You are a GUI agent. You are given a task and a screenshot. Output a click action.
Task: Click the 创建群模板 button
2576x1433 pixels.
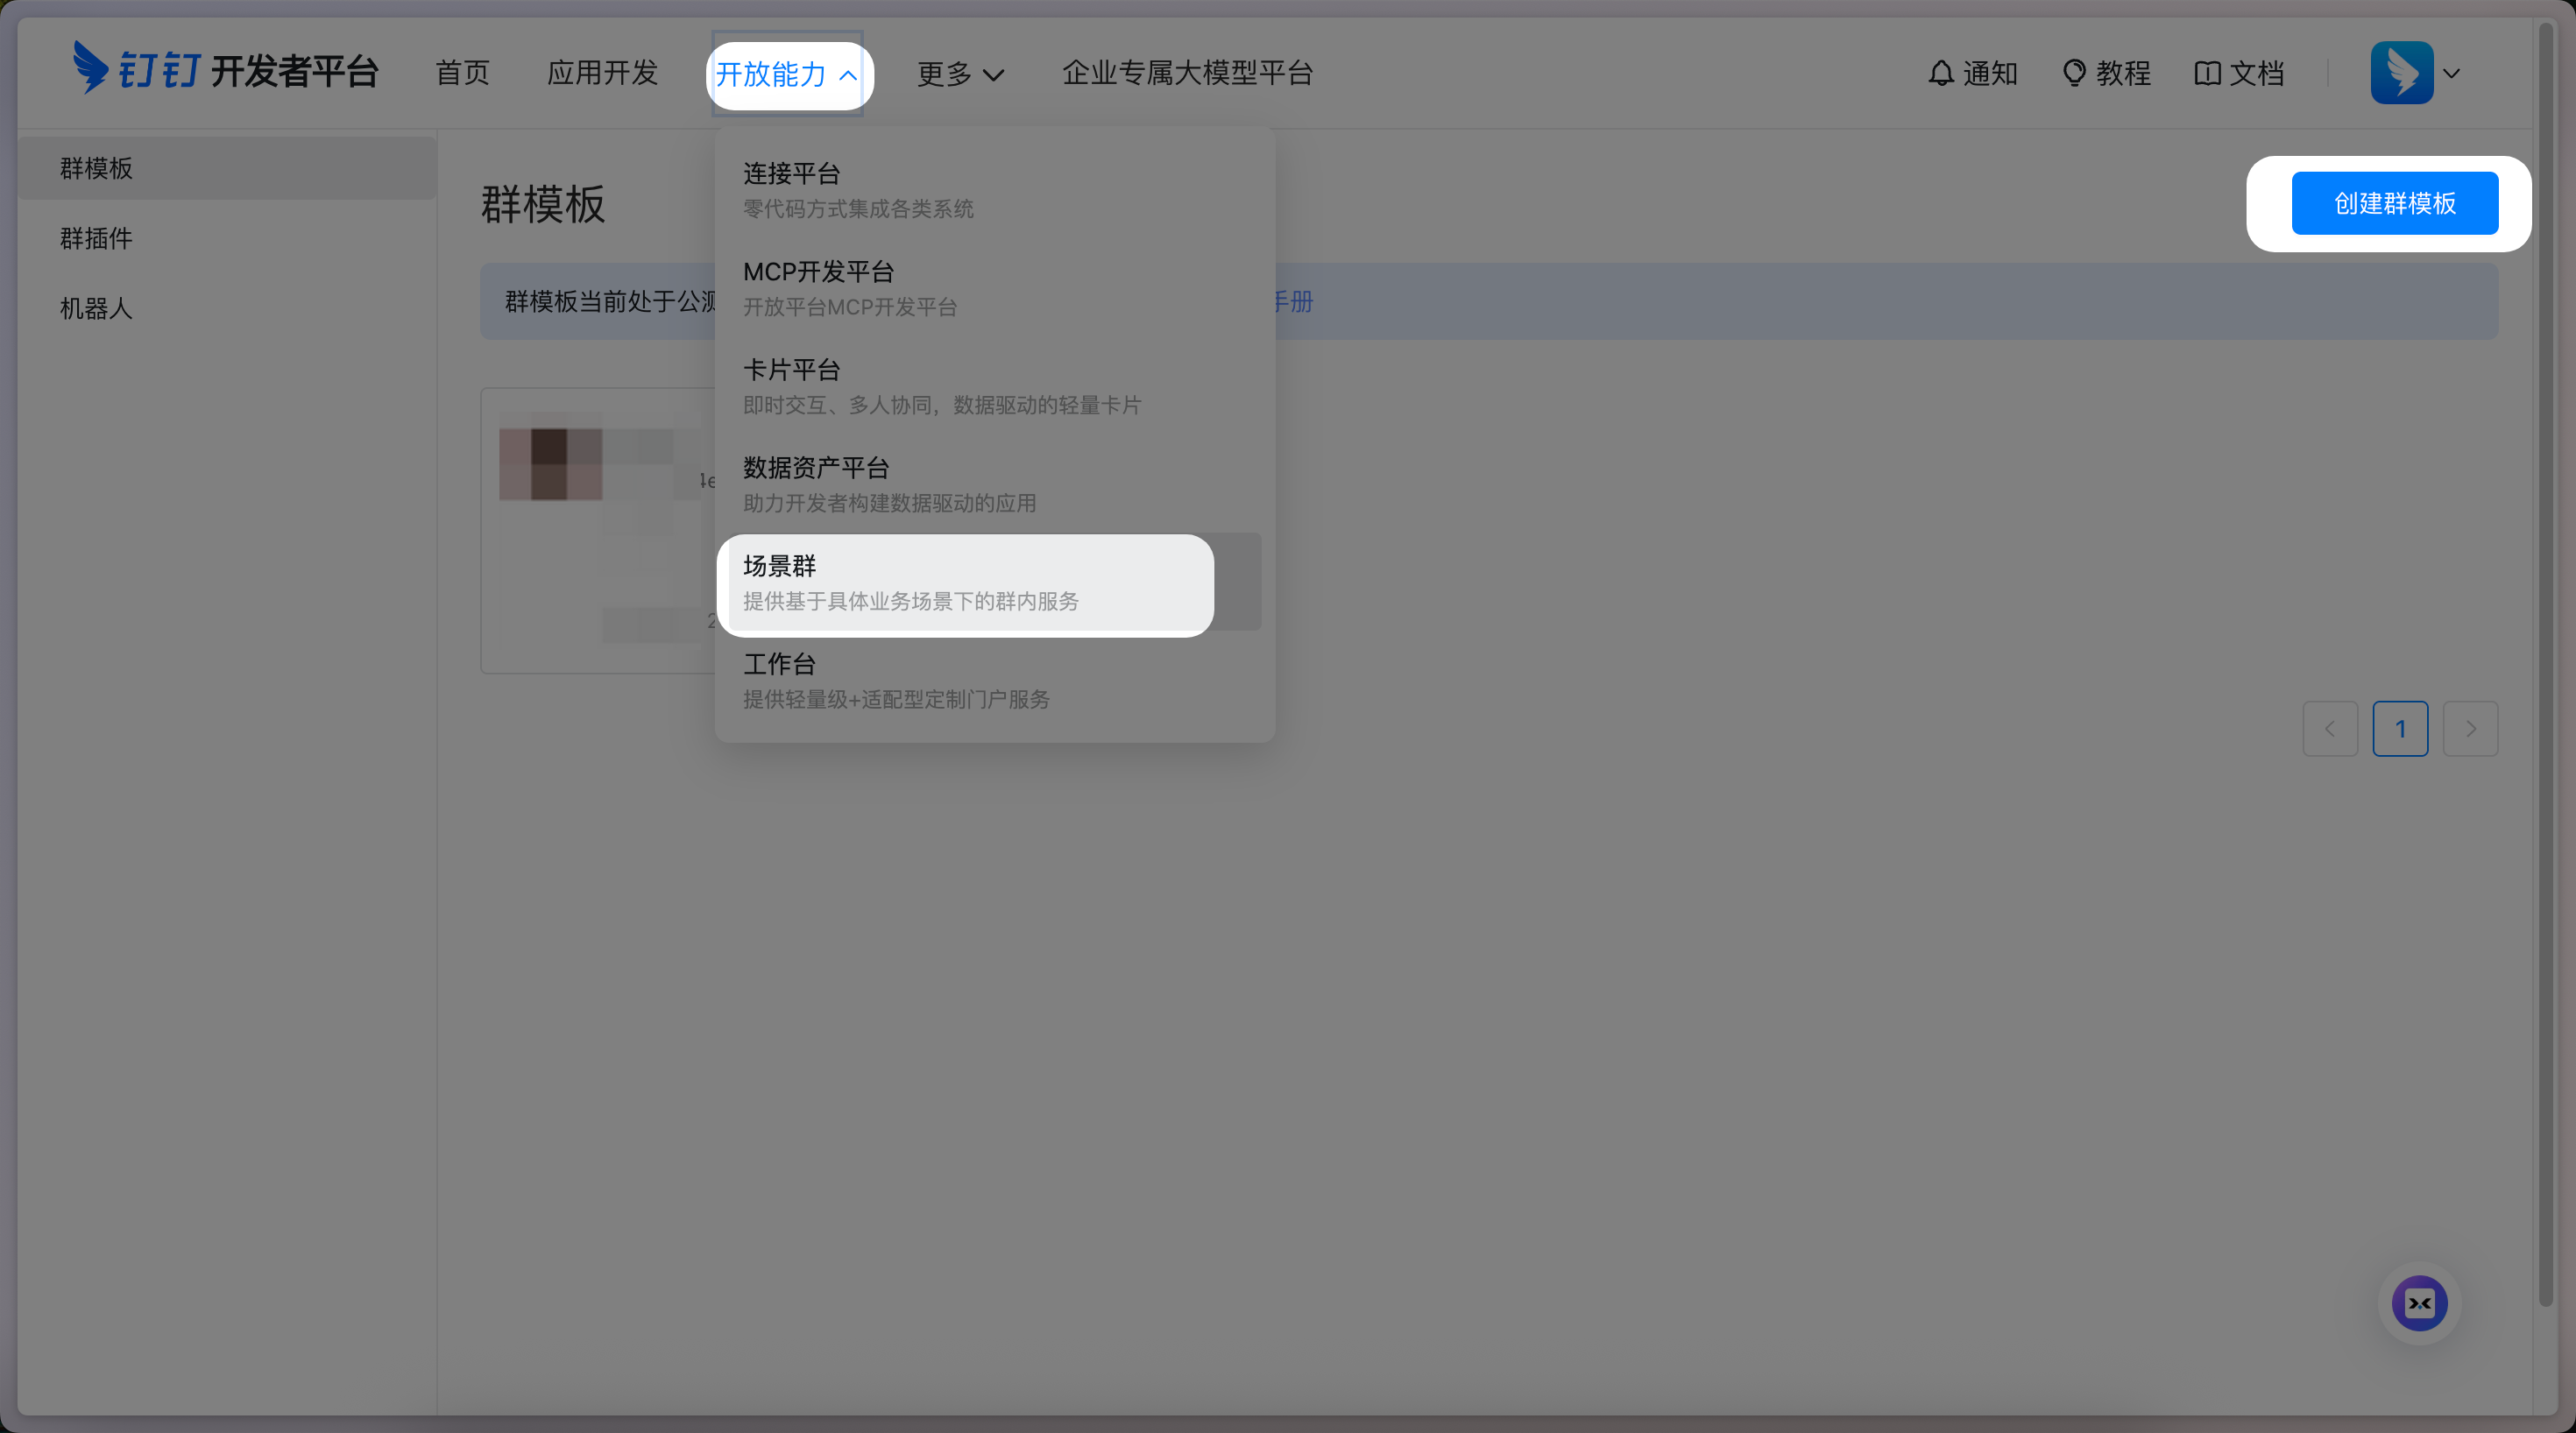(x=2394, y=203)
